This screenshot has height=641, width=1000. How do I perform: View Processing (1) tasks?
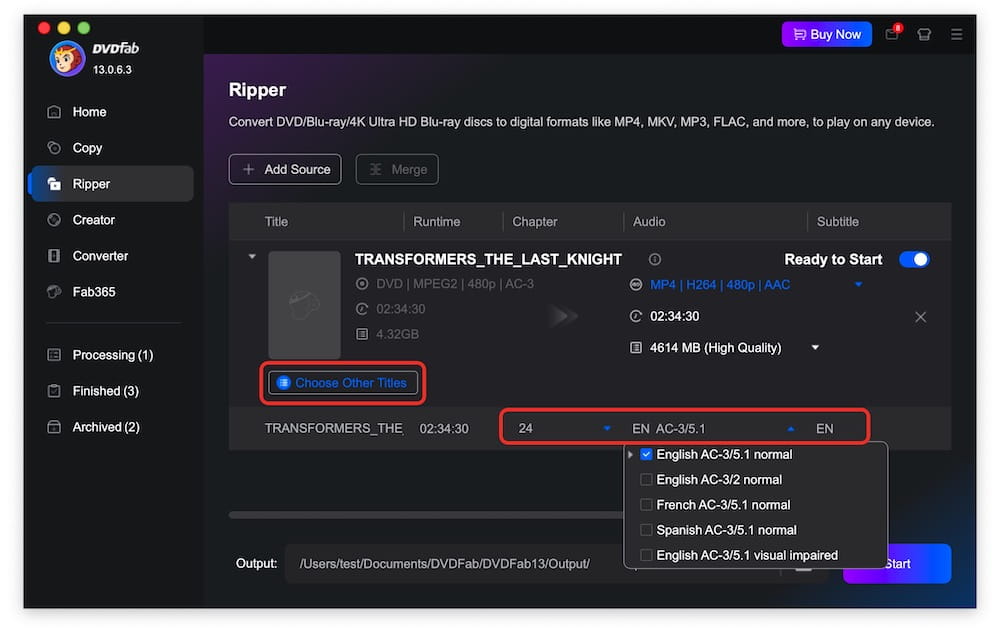coord(113,355)
